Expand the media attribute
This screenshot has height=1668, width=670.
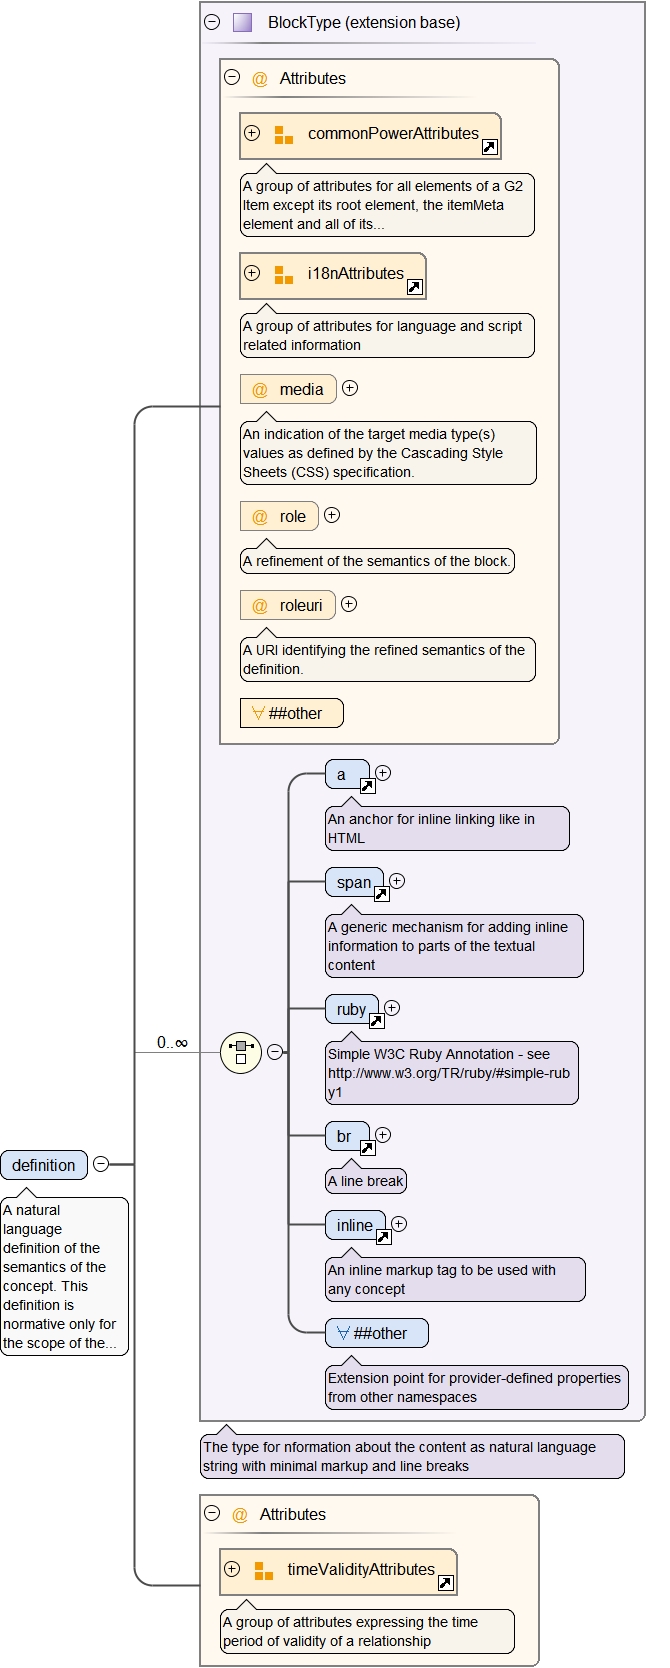tap(350, 388)
